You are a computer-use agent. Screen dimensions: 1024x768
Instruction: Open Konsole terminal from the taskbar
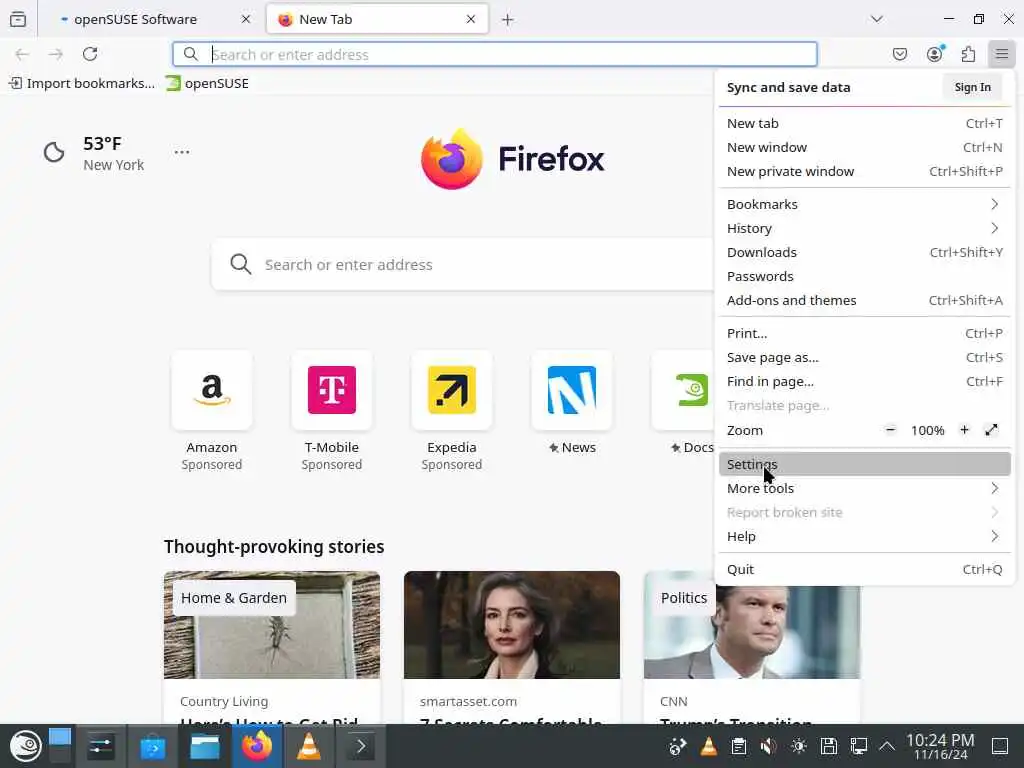point(360,746)
